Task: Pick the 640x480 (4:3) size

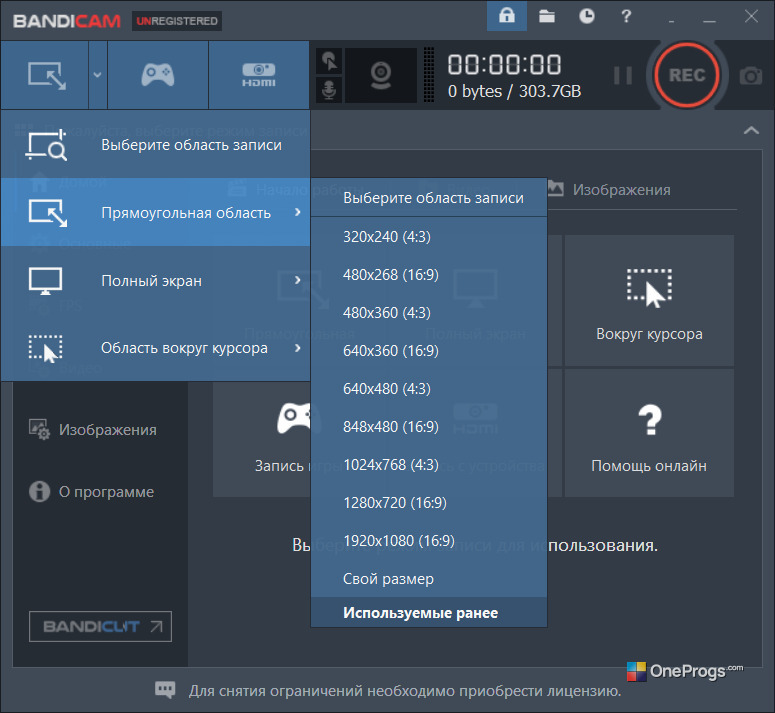Action: [429, 389]
